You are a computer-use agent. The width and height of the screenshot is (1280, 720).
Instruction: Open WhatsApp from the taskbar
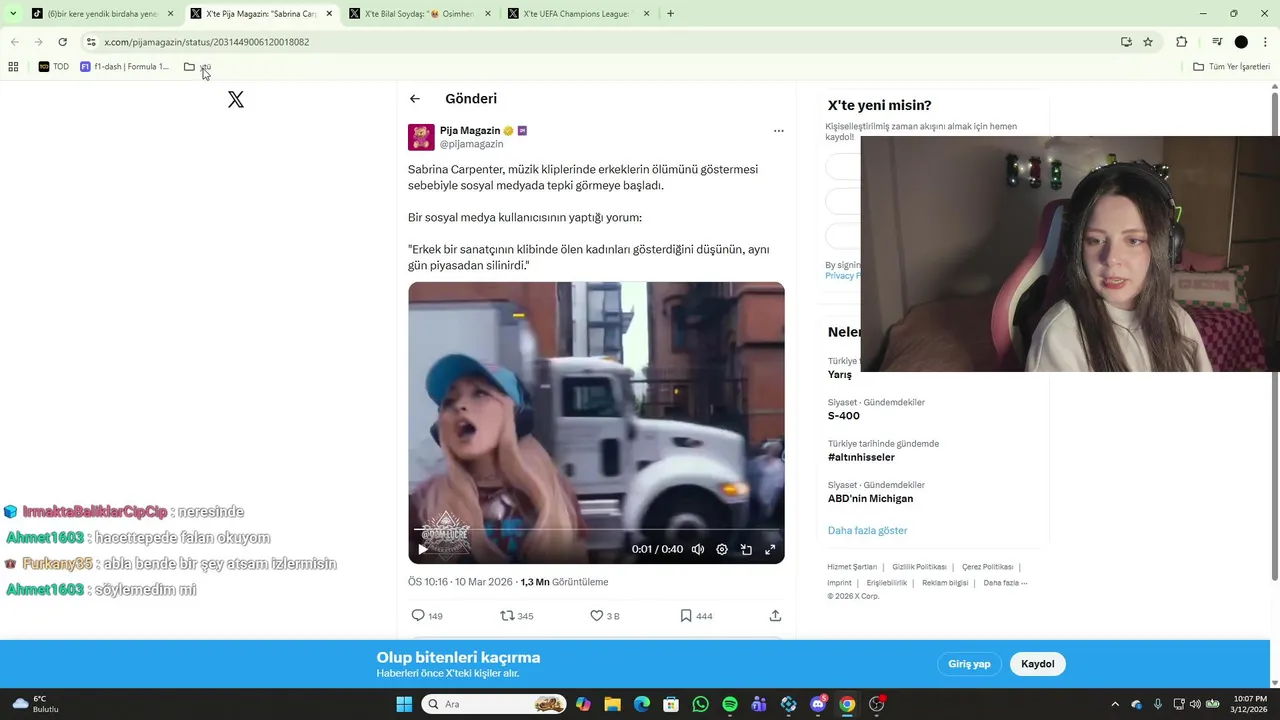pos(700,704)
